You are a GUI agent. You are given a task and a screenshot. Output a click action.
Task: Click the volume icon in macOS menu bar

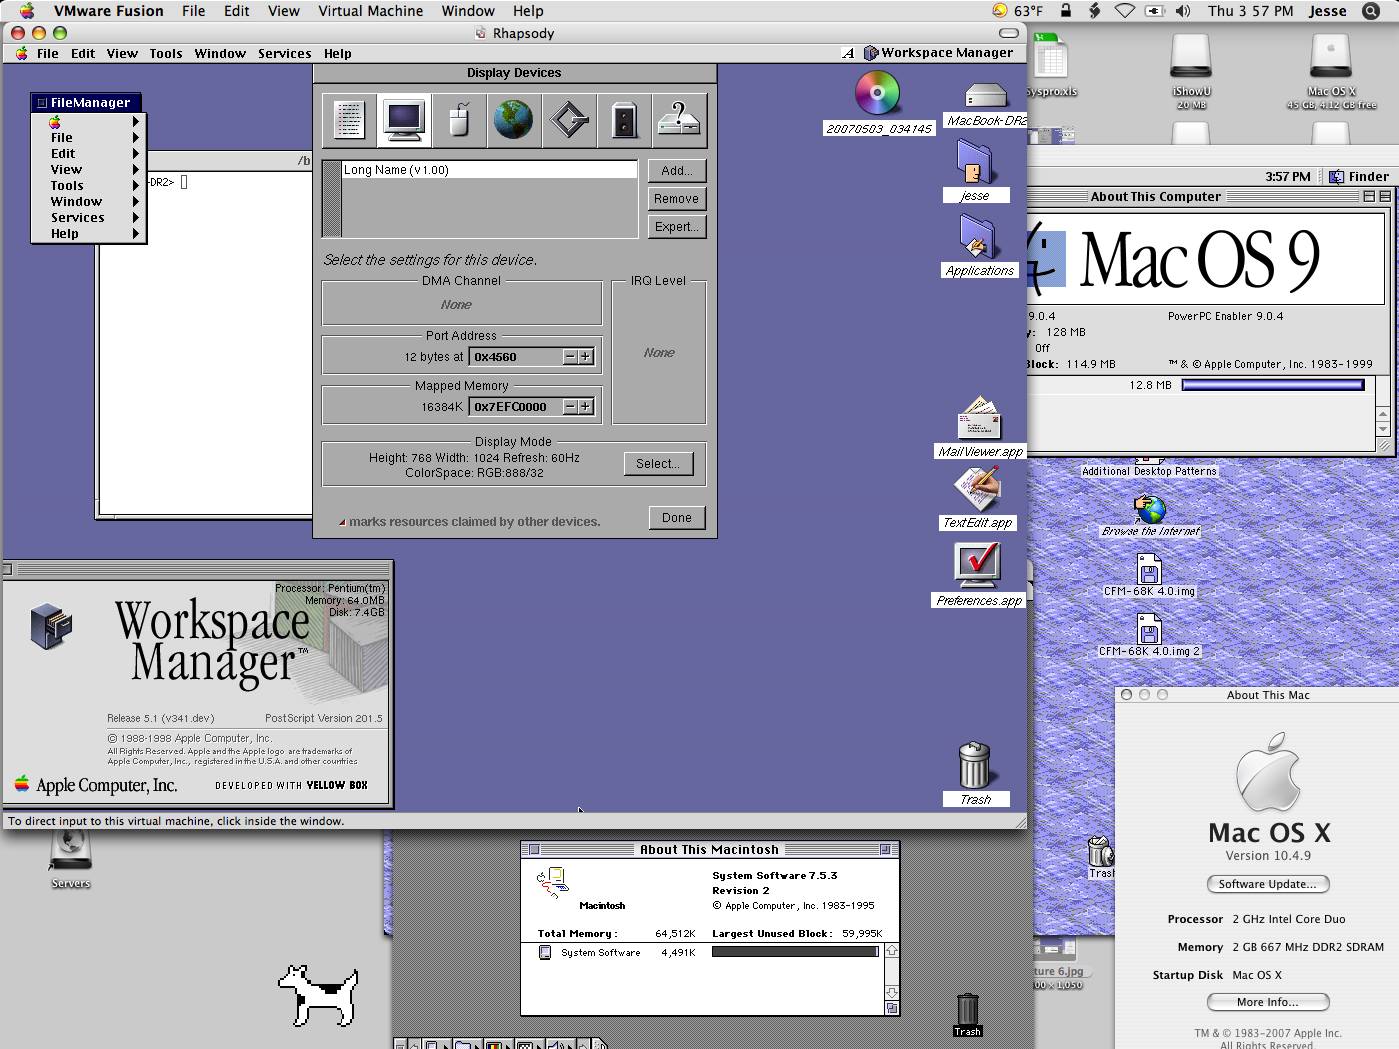pyautogui.click(x=1183, y=11)
